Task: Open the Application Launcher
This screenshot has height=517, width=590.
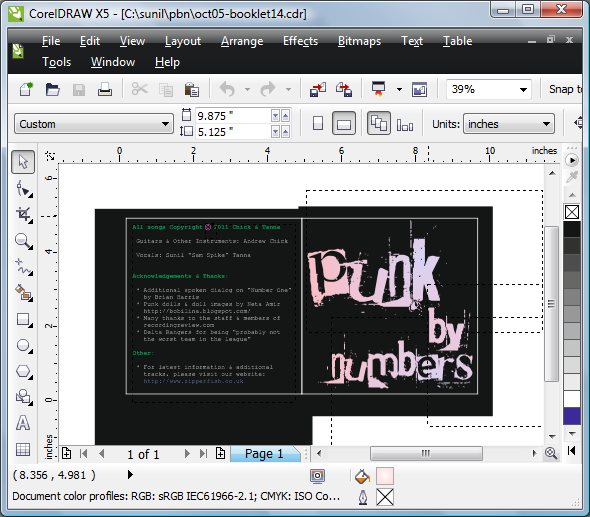Action: pos(379,90)
